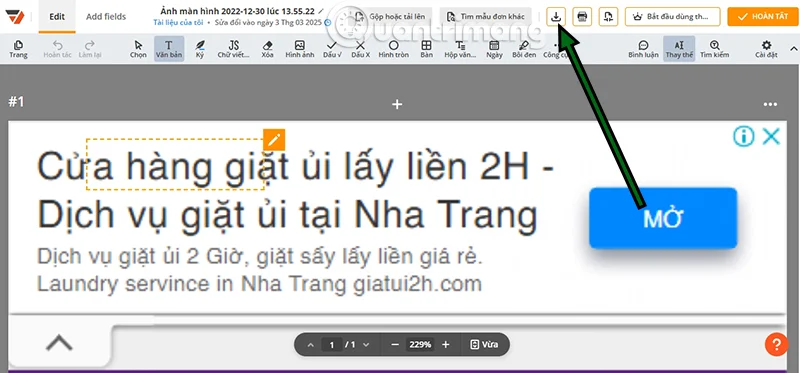Select the Bôi đen blackout tool

pyautogui.click(x=523, y=49)
